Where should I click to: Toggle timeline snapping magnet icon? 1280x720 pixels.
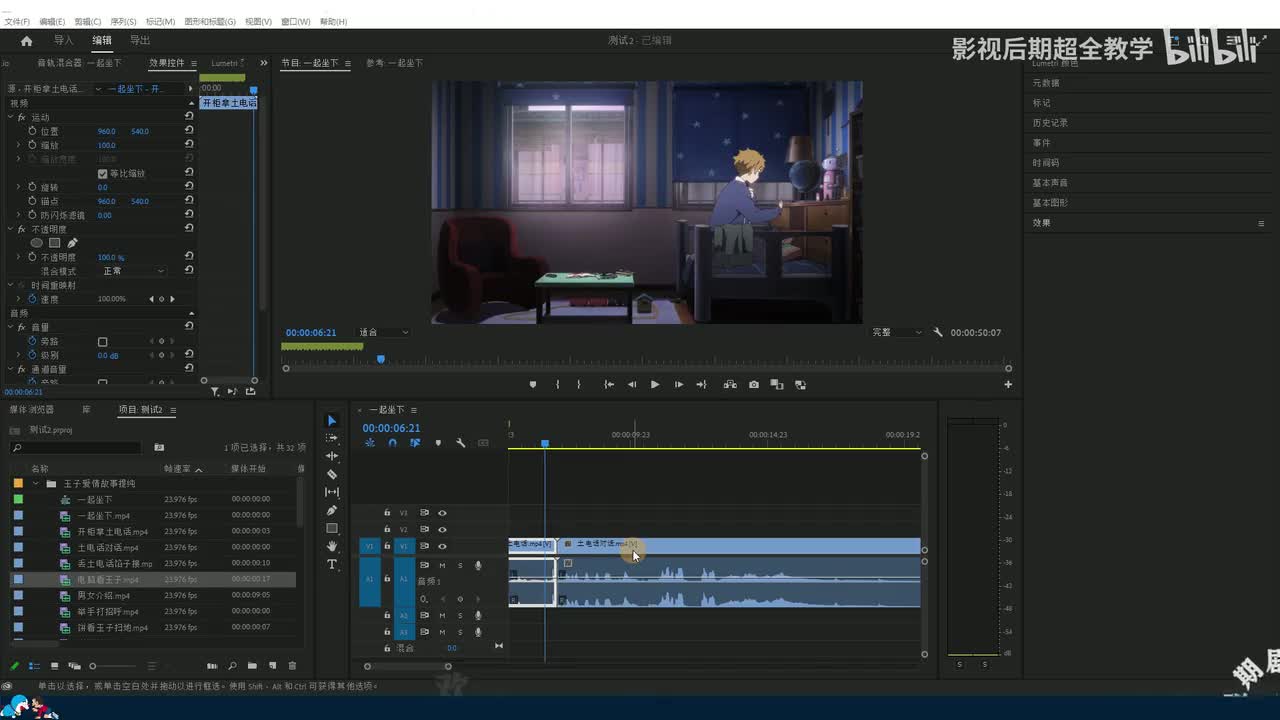392,443
